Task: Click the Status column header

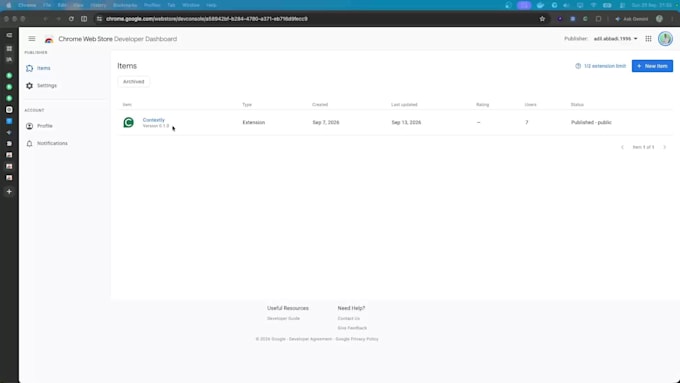Action: tap(577, 105)
